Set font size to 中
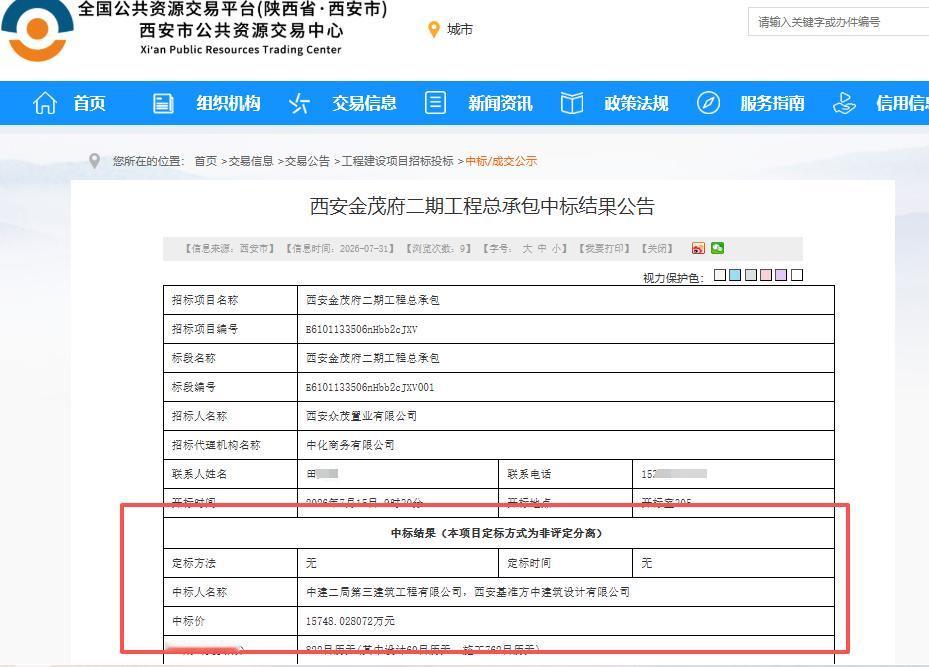The height and width of the screenshot is (667, 929). point(542,249)
